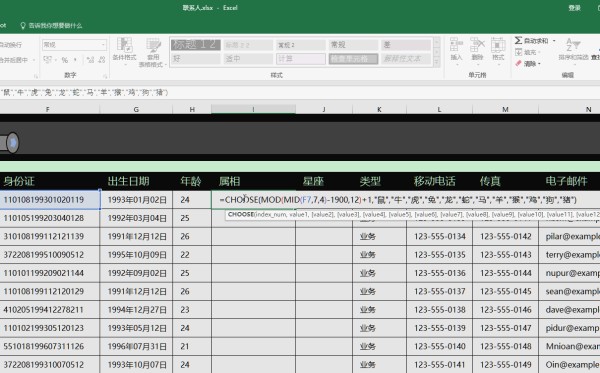Select phone cell 123-555-0137
This screenshot has width=600, height=373.
pos(439,292)
